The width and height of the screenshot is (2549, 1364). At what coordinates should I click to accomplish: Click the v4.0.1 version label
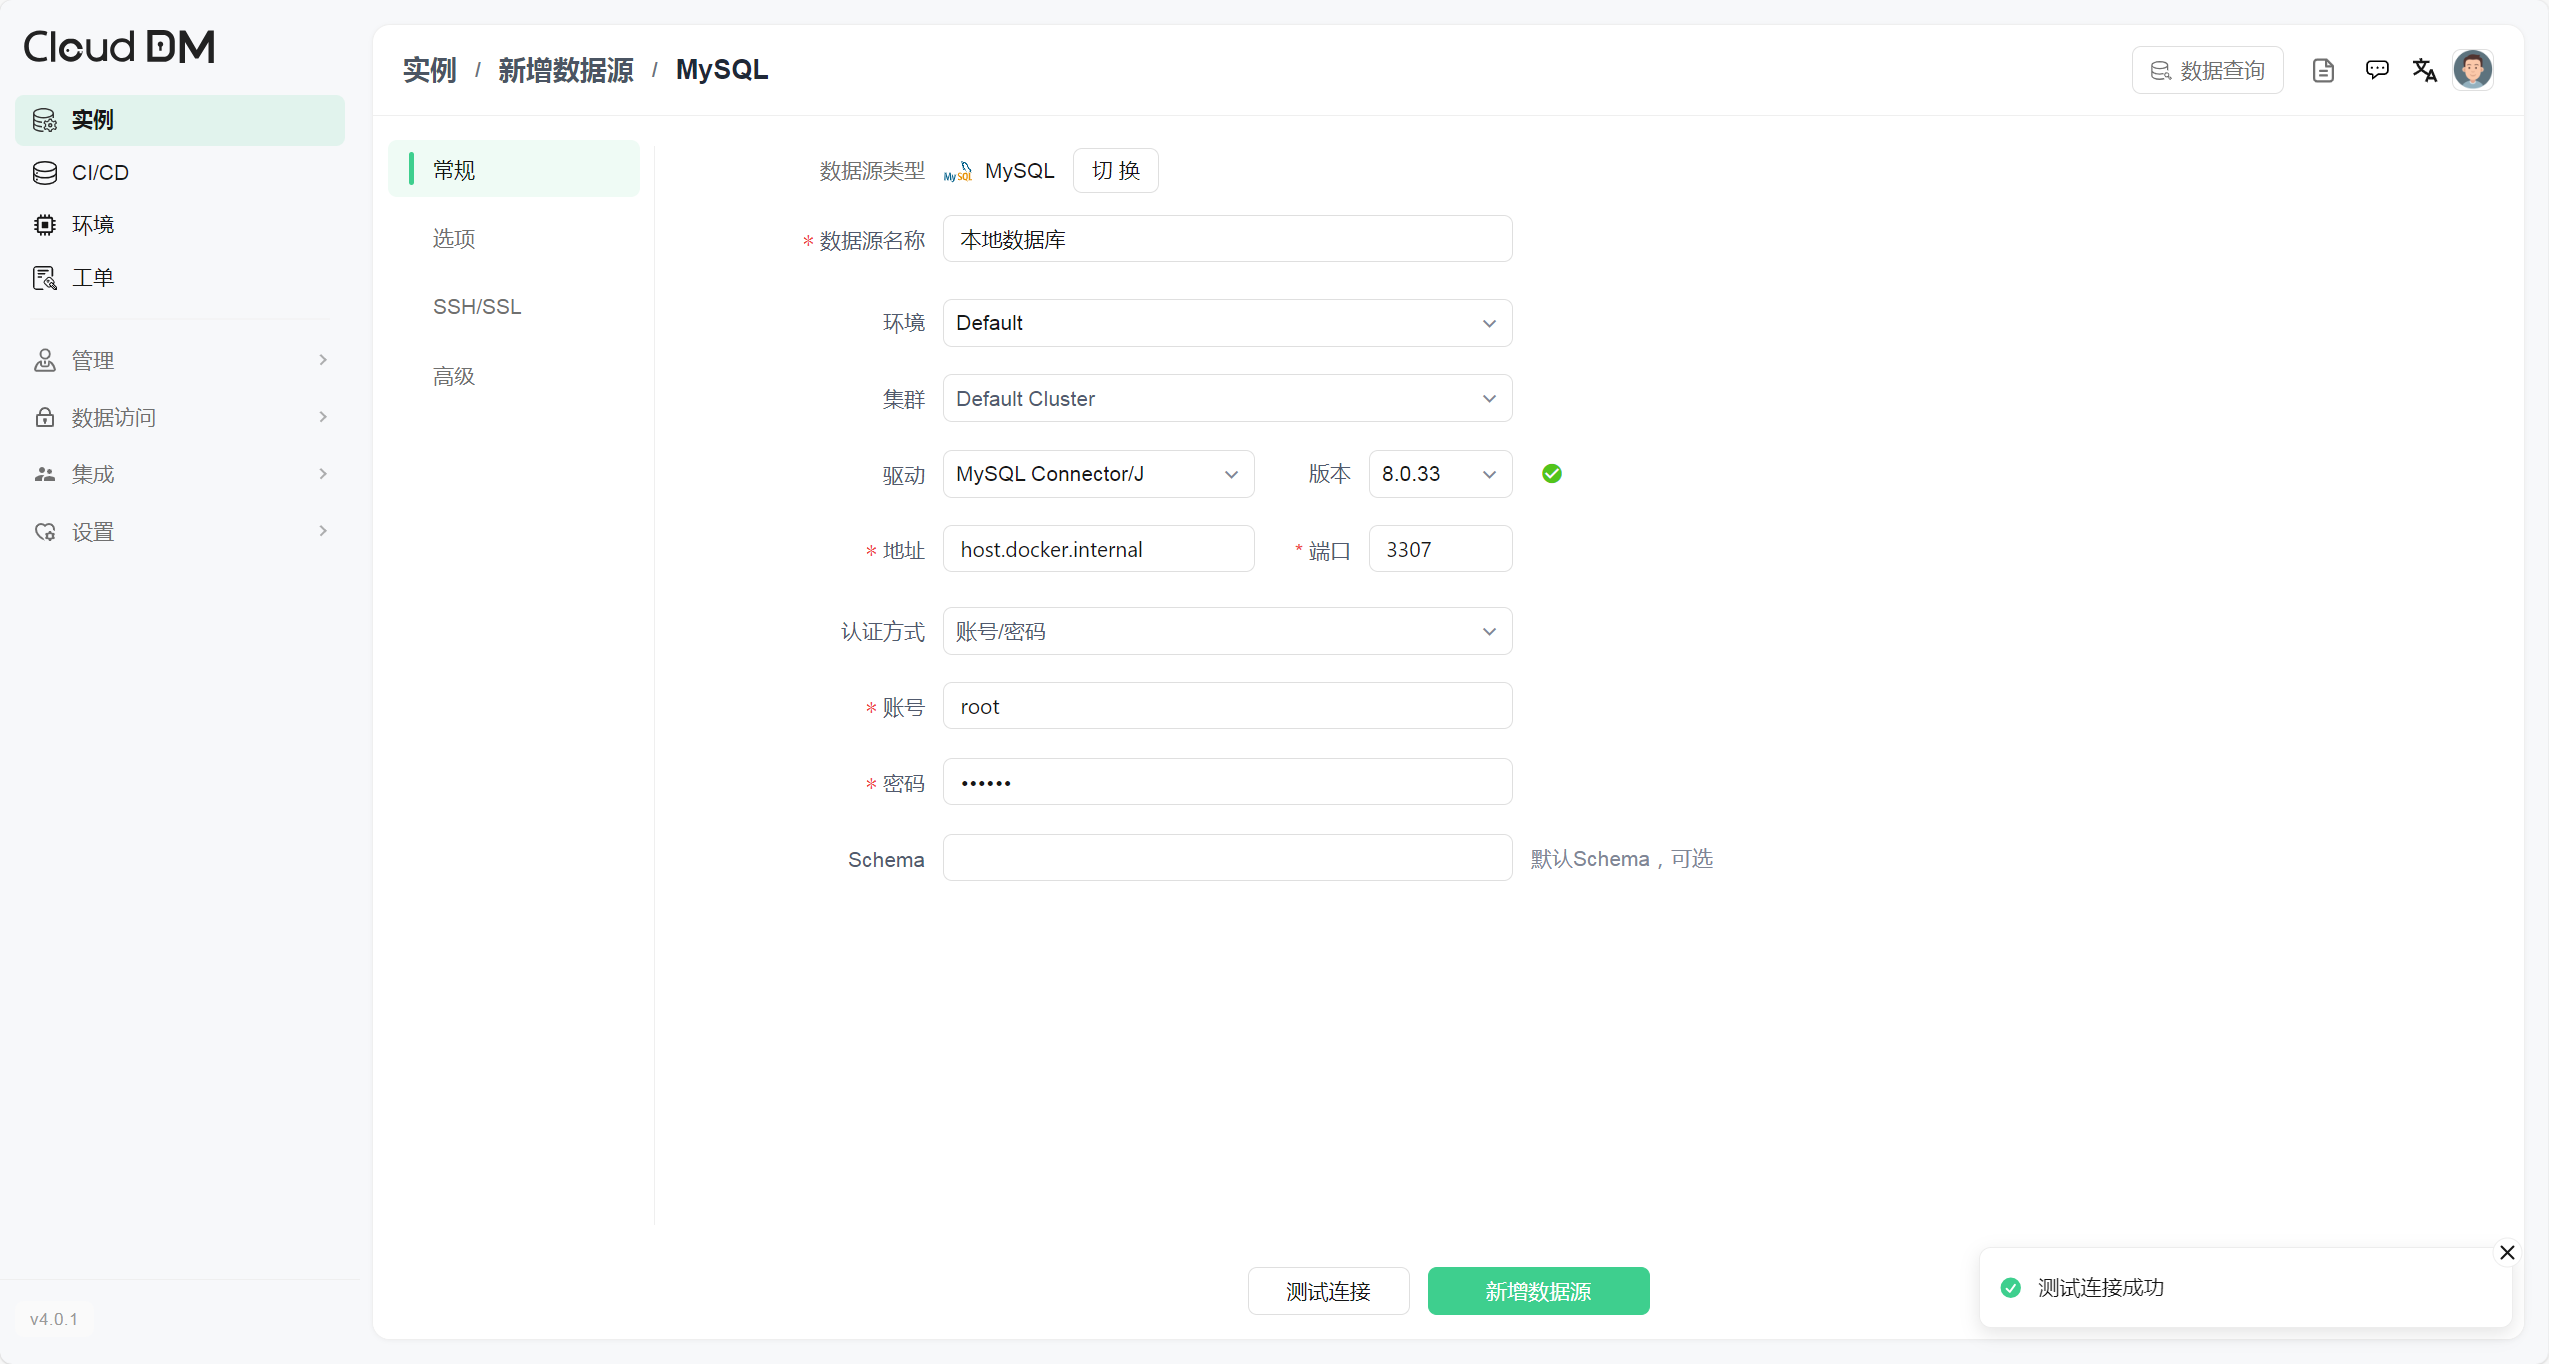pyautogui.click(x=54, y=1320)
